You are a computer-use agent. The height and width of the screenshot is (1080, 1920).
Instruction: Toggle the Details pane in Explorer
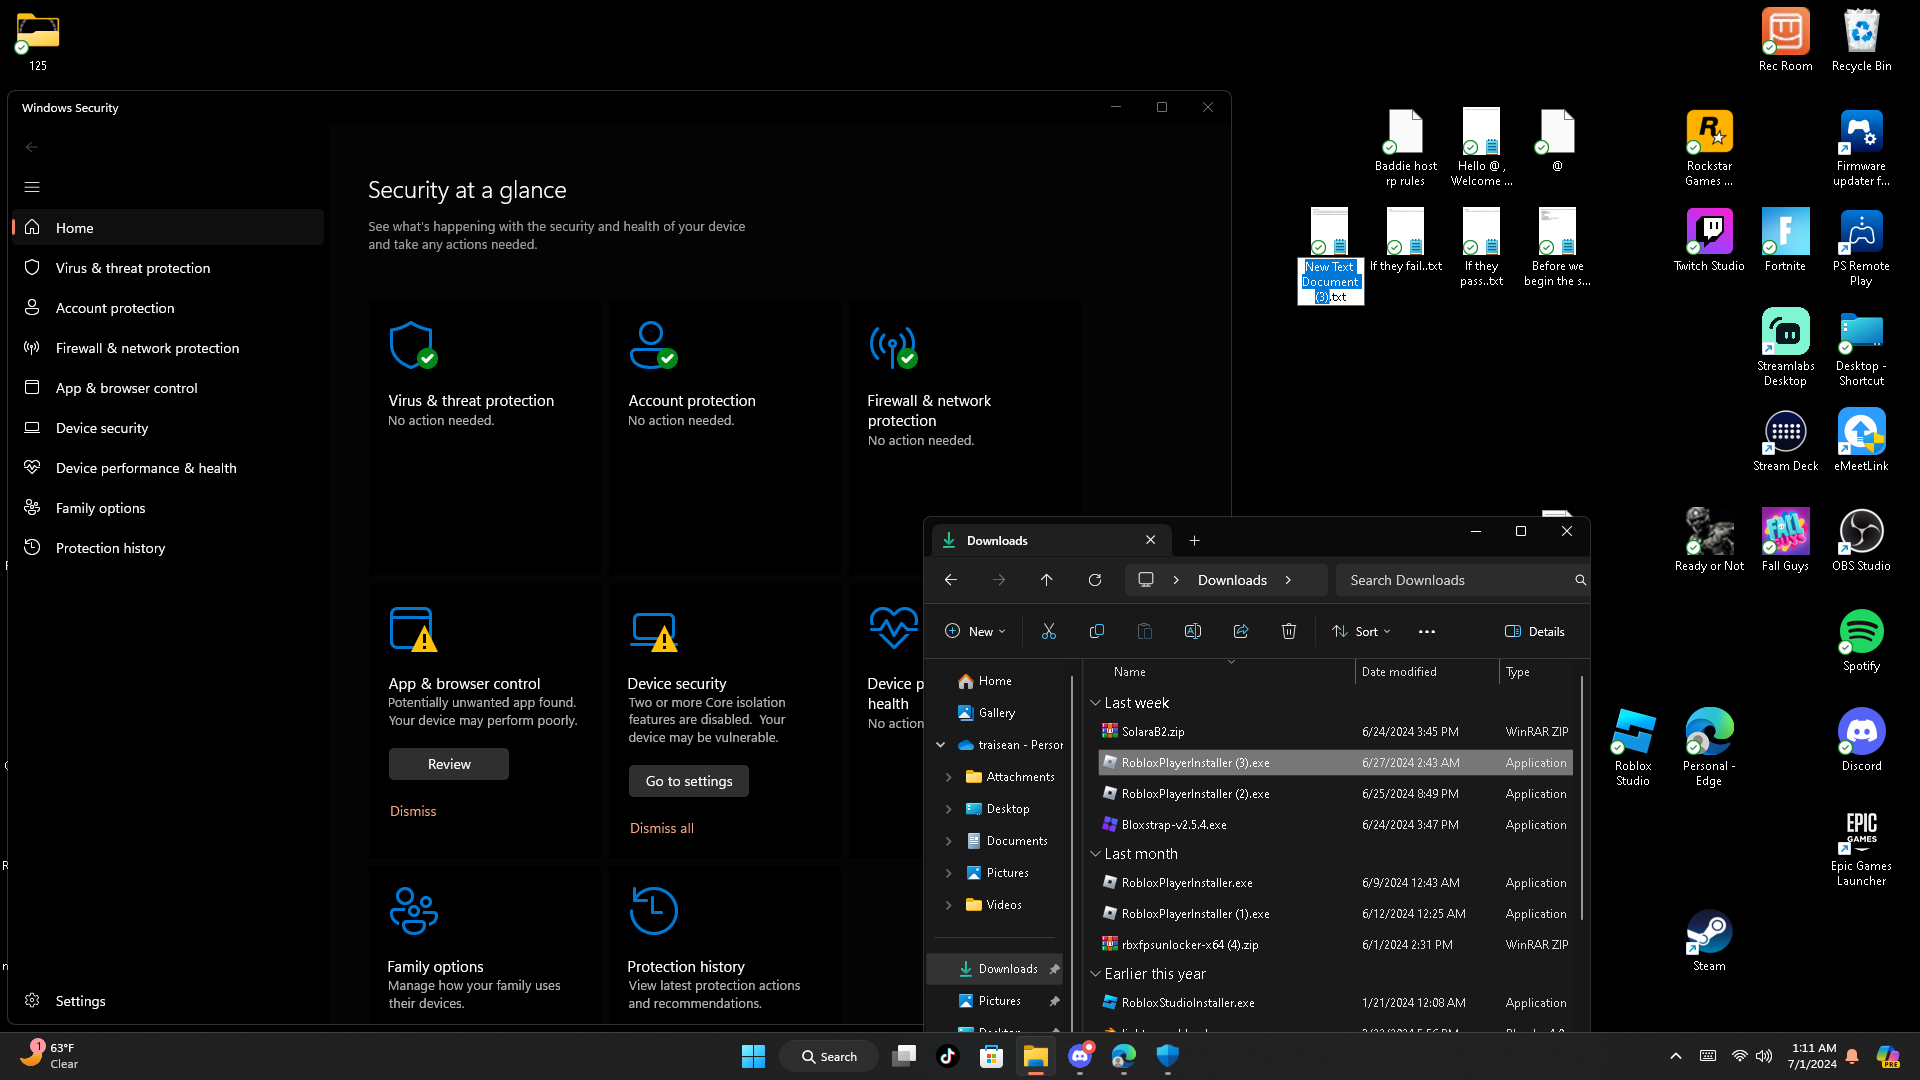pos(1535,631)
